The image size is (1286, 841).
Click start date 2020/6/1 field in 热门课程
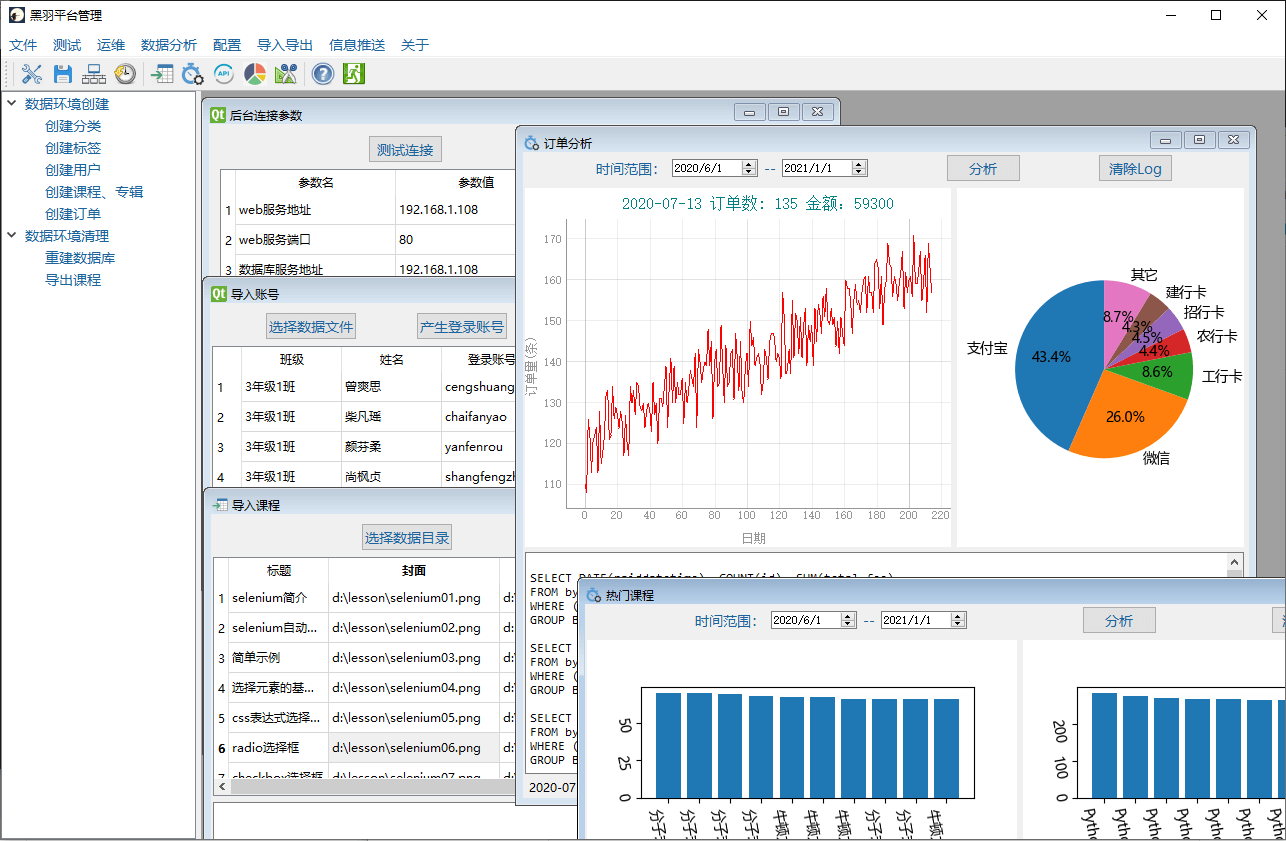tap(806, 620)
